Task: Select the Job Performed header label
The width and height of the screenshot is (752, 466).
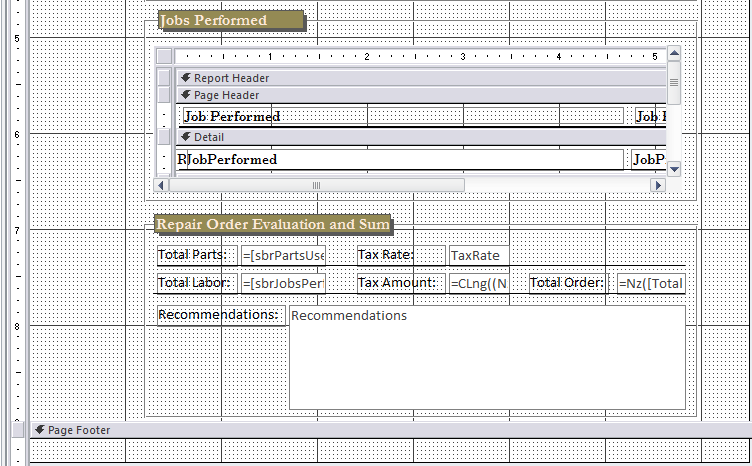Action: pos(403,116)
